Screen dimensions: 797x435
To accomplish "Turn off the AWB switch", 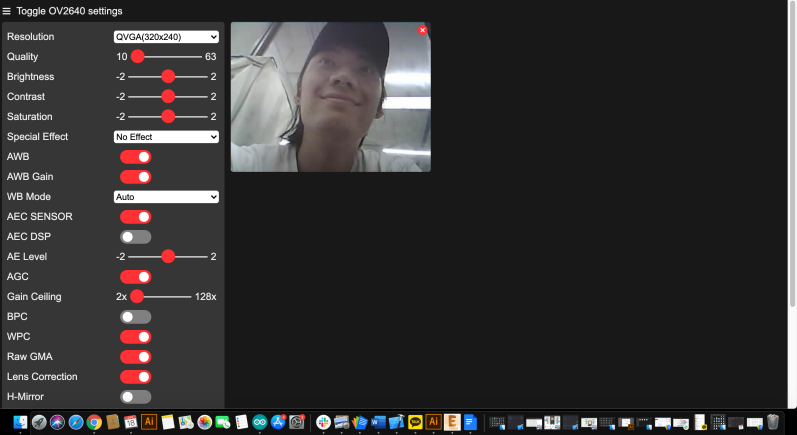I will pos(136,157).
